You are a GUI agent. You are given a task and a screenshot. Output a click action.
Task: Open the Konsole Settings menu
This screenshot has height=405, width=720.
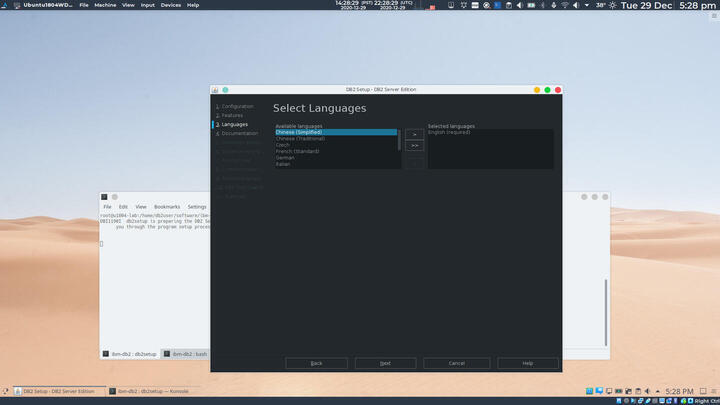click(x=197, y=207)
